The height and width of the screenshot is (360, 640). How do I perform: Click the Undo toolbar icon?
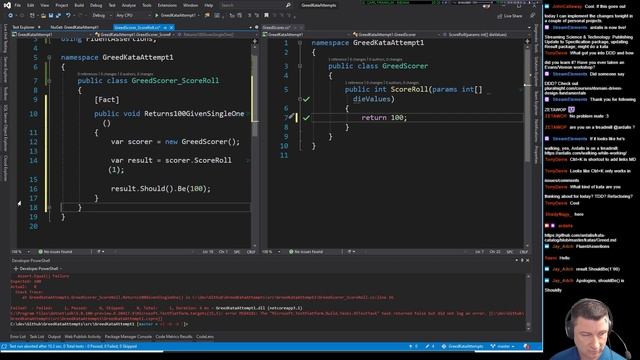(68, 16)
